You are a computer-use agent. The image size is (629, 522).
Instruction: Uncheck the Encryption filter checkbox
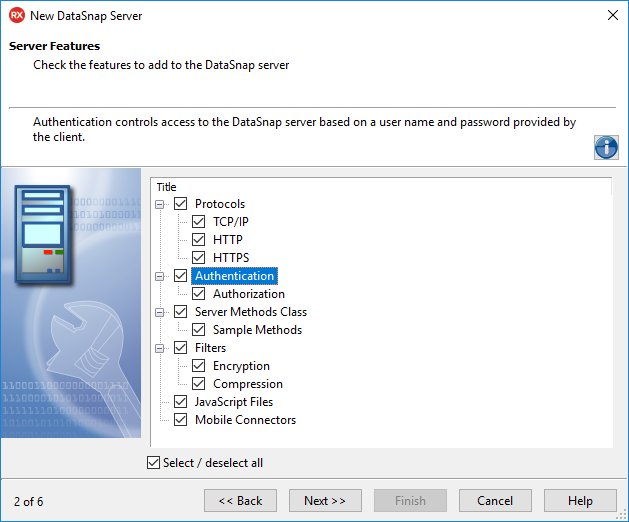(199, 366)
